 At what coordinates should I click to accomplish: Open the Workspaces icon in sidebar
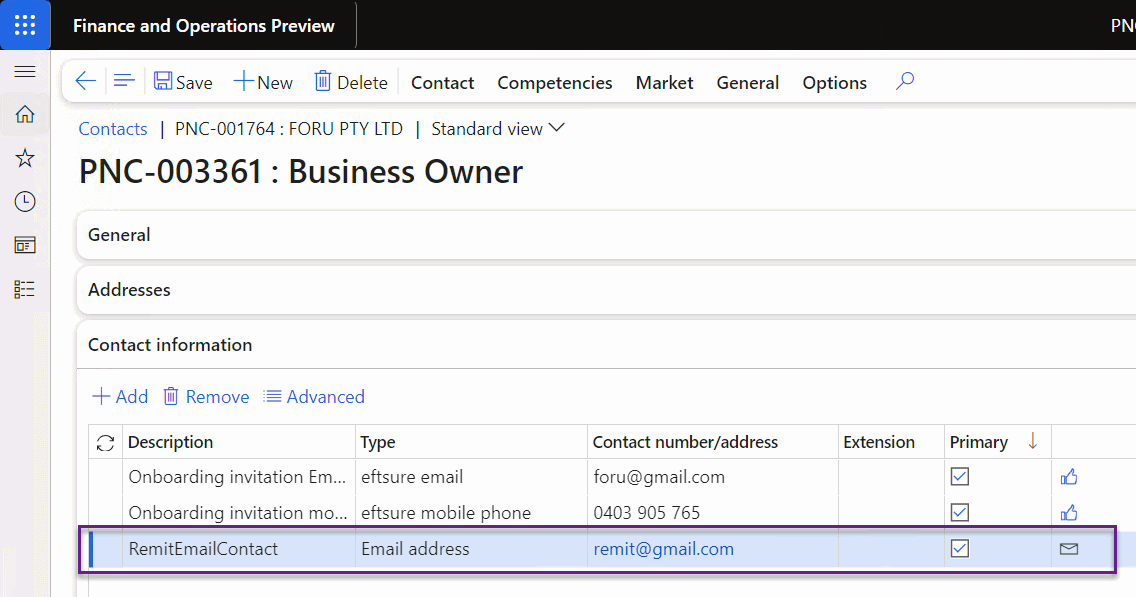pyautogui.click(x=25, y=246)
